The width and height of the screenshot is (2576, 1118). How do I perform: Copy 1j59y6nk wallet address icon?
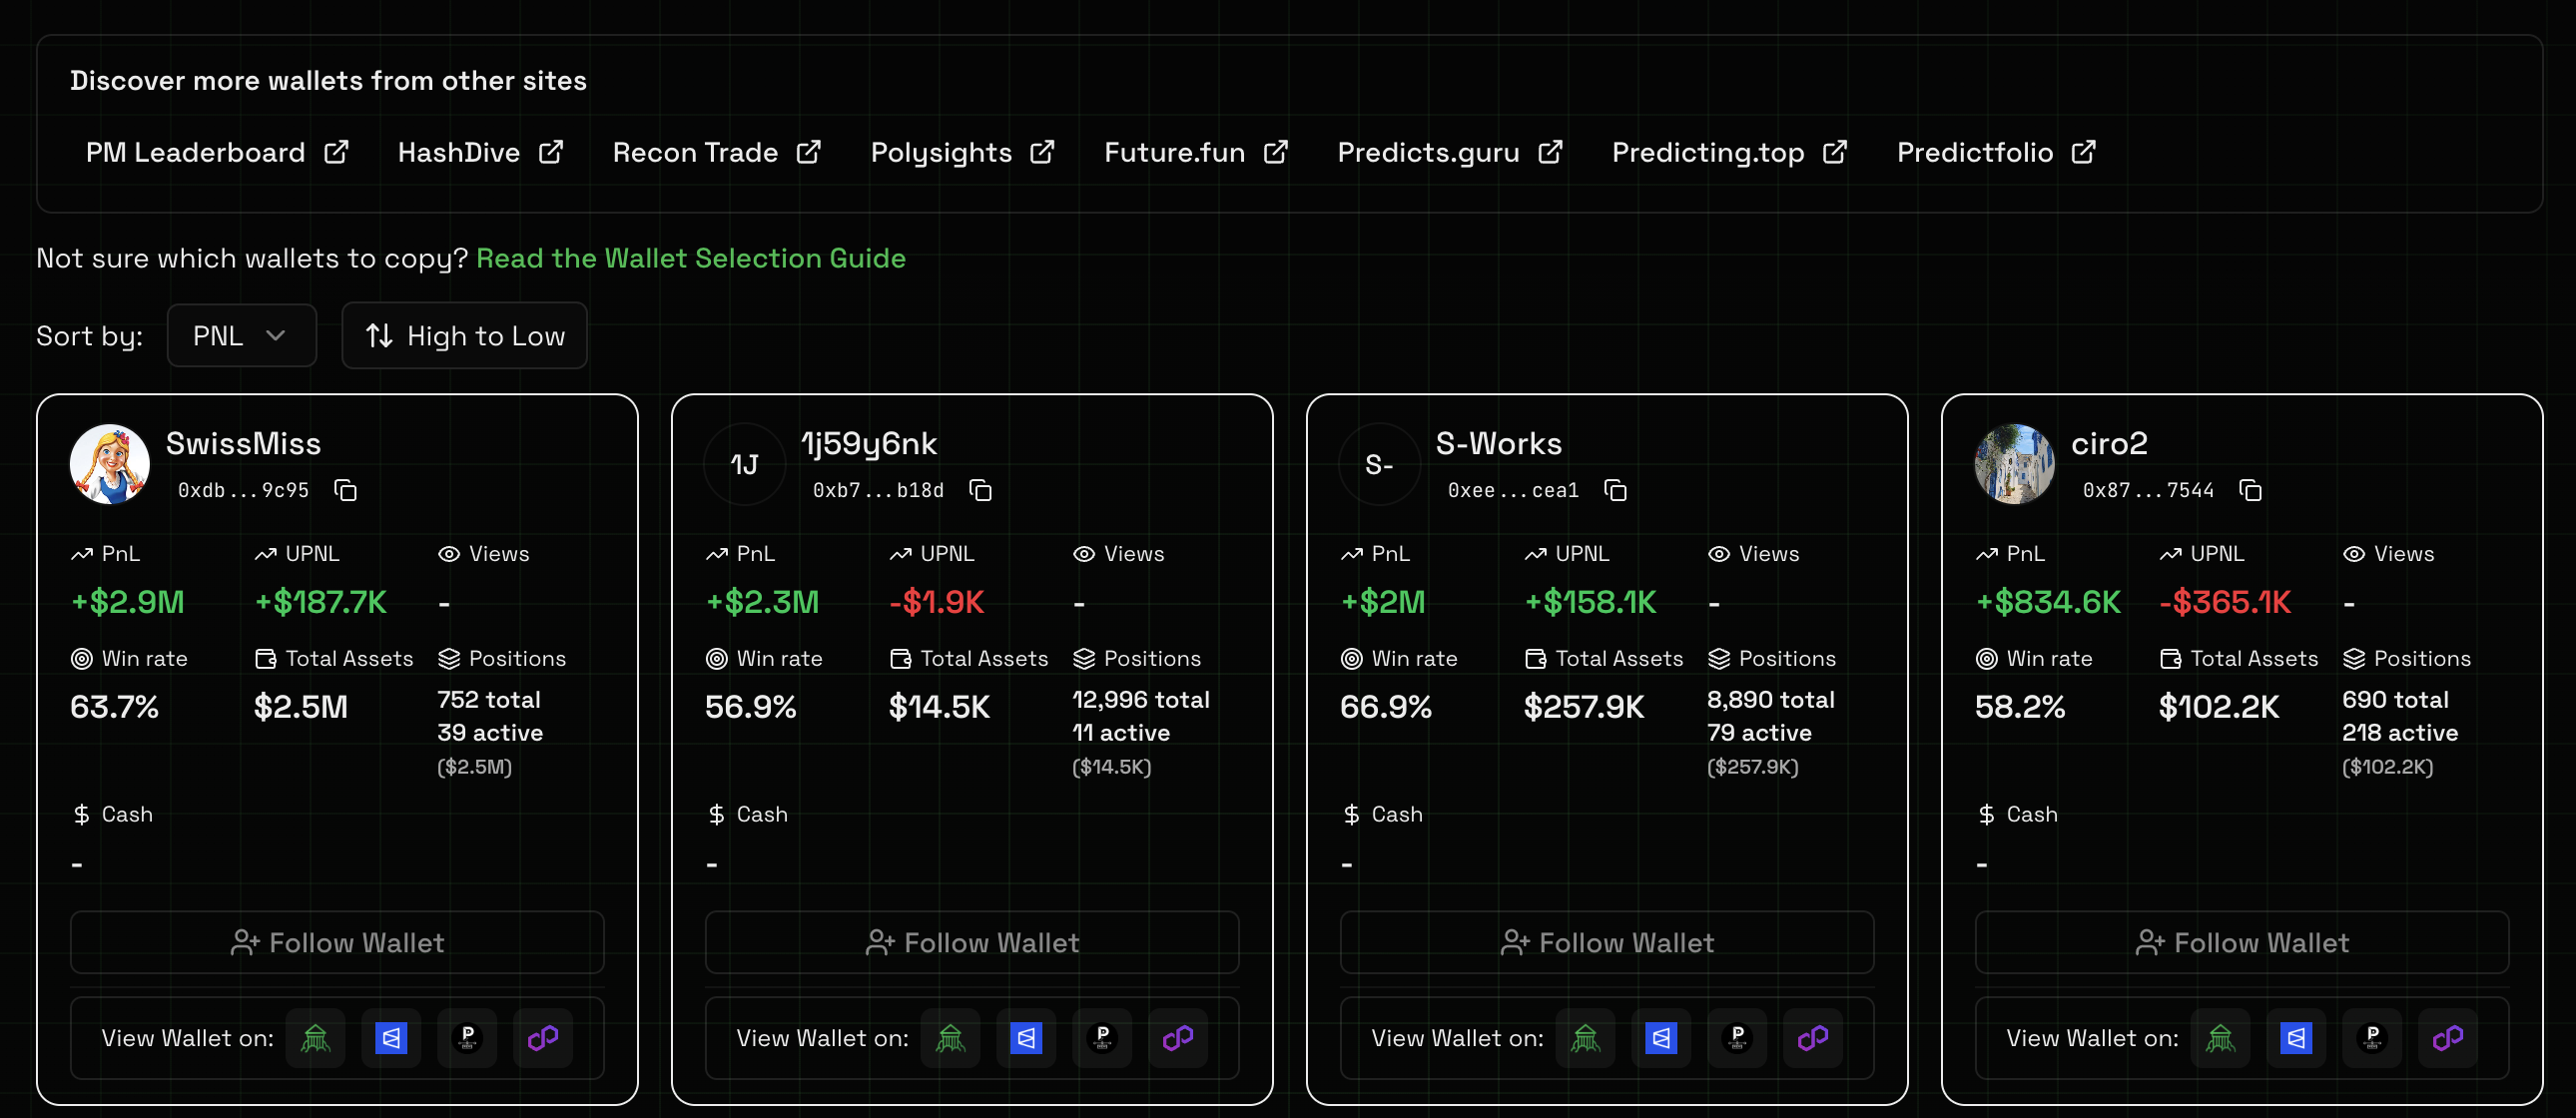click(980, 490)
